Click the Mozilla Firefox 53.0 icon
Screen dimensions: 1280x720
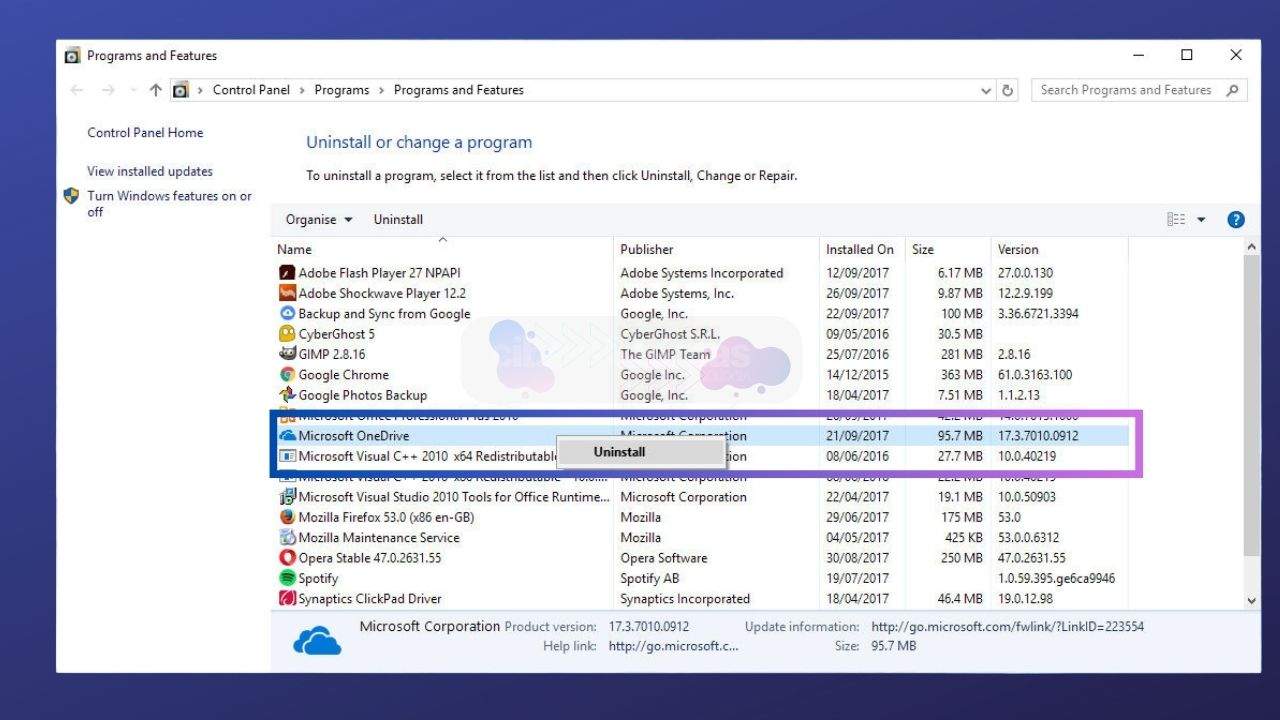point(288,517)
